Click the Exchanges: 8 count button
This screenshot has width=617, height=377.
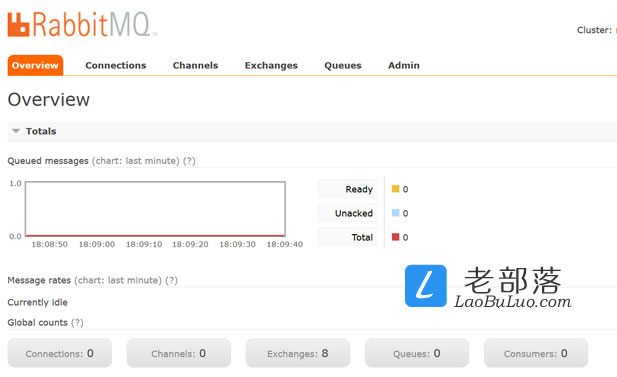298,353
